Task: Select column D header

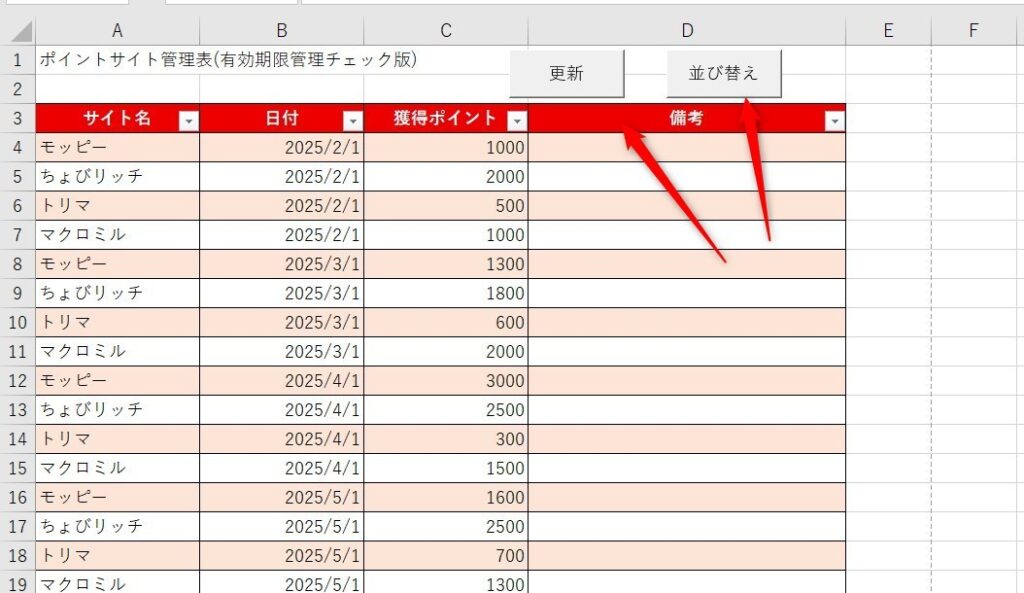Action: [687, 31]
